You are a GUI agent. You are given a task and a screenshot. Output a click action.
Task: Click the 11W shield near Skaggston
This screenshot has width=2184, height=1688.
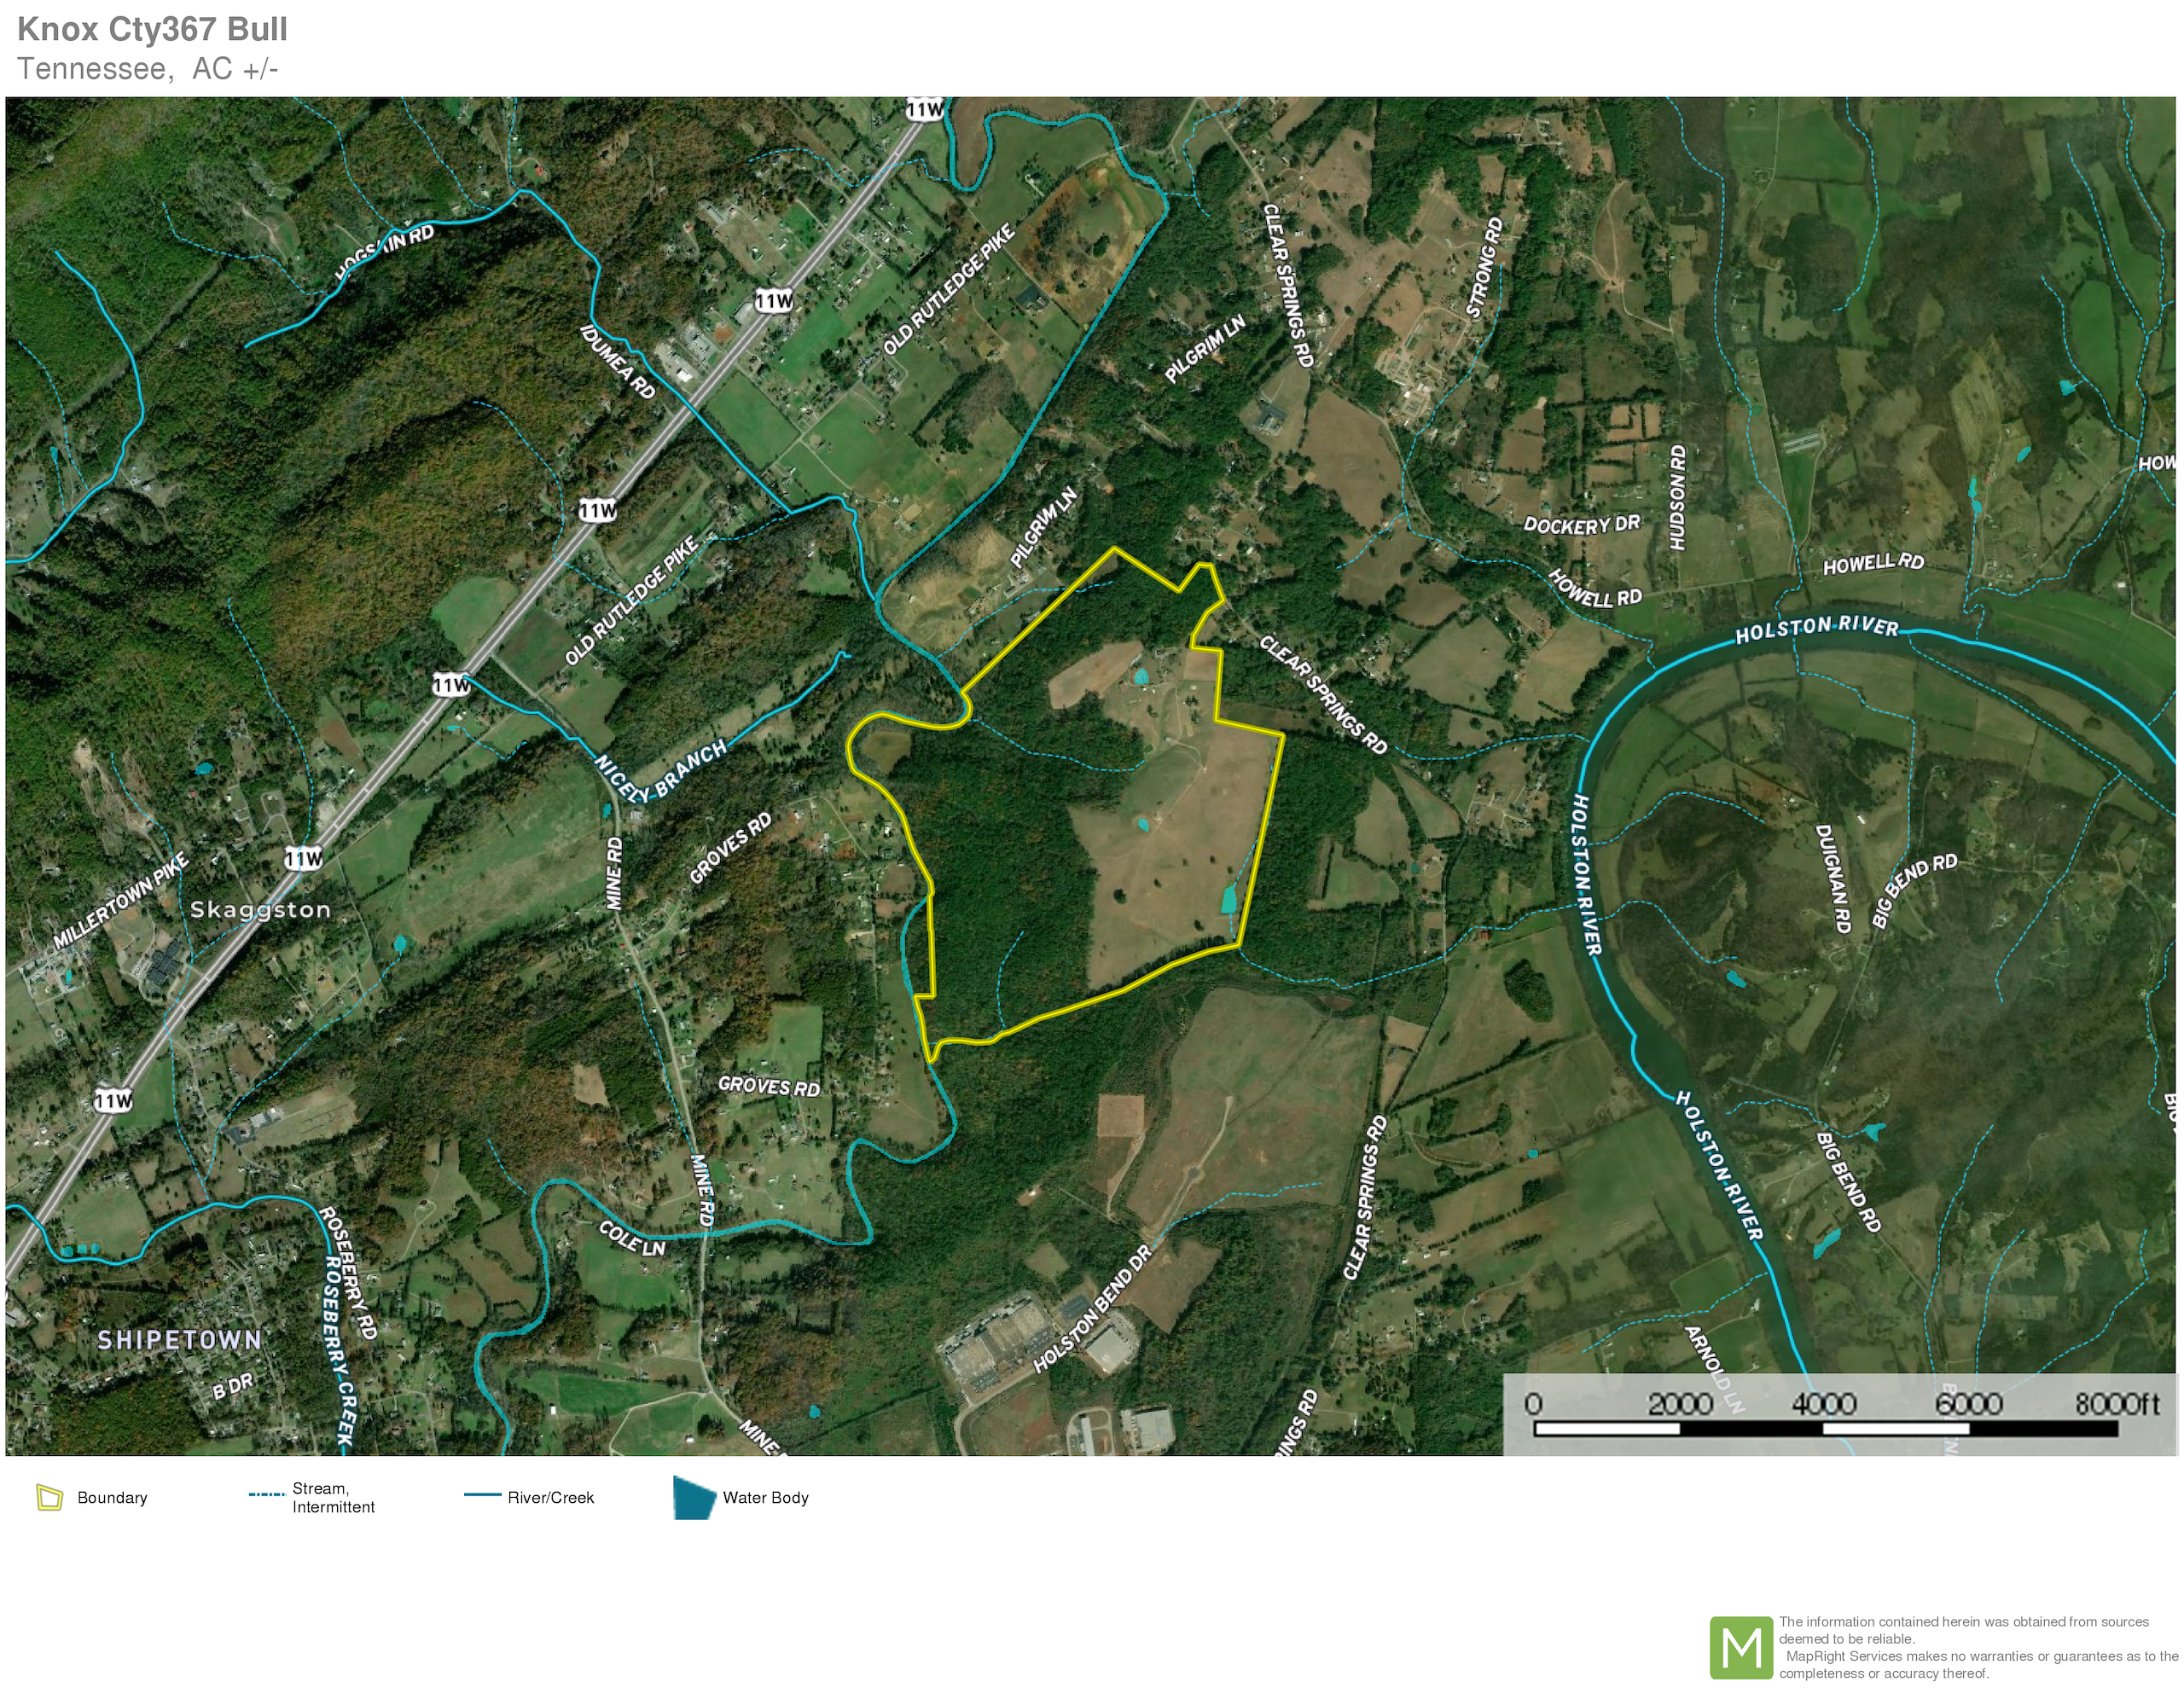[304, 858]
